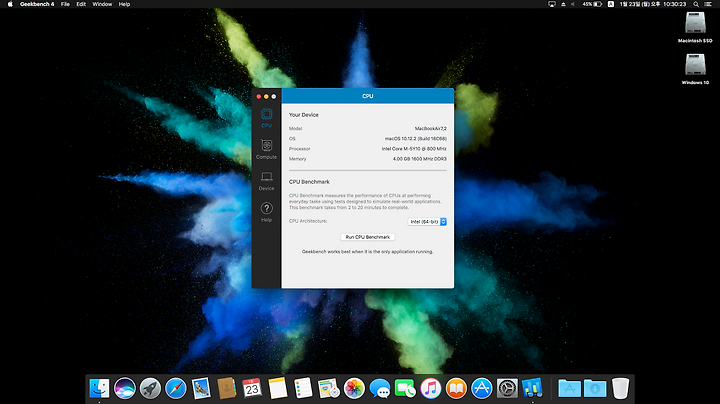Click the 4.00 GB memory value
The image size is (720, 404).
(420, 159)
